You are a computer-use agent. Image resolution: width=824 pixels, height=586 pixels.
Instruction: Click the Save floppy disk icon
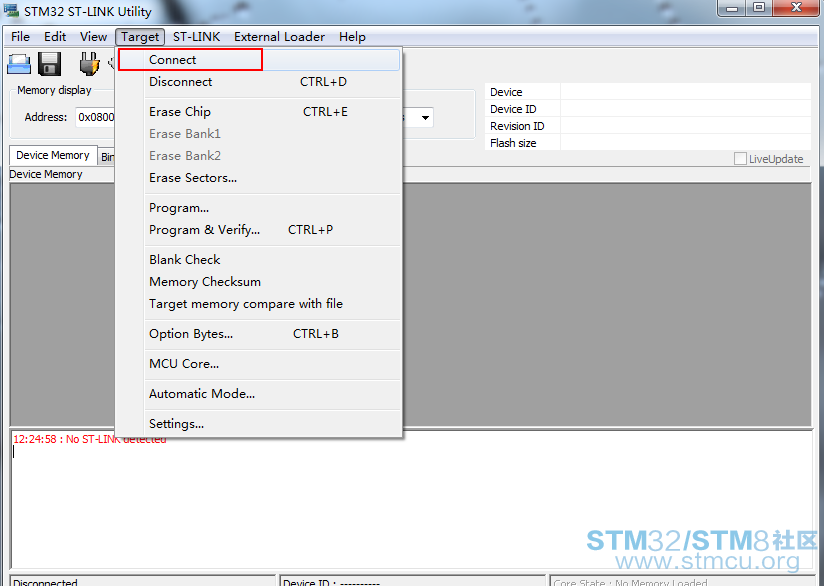click(50, 64)
